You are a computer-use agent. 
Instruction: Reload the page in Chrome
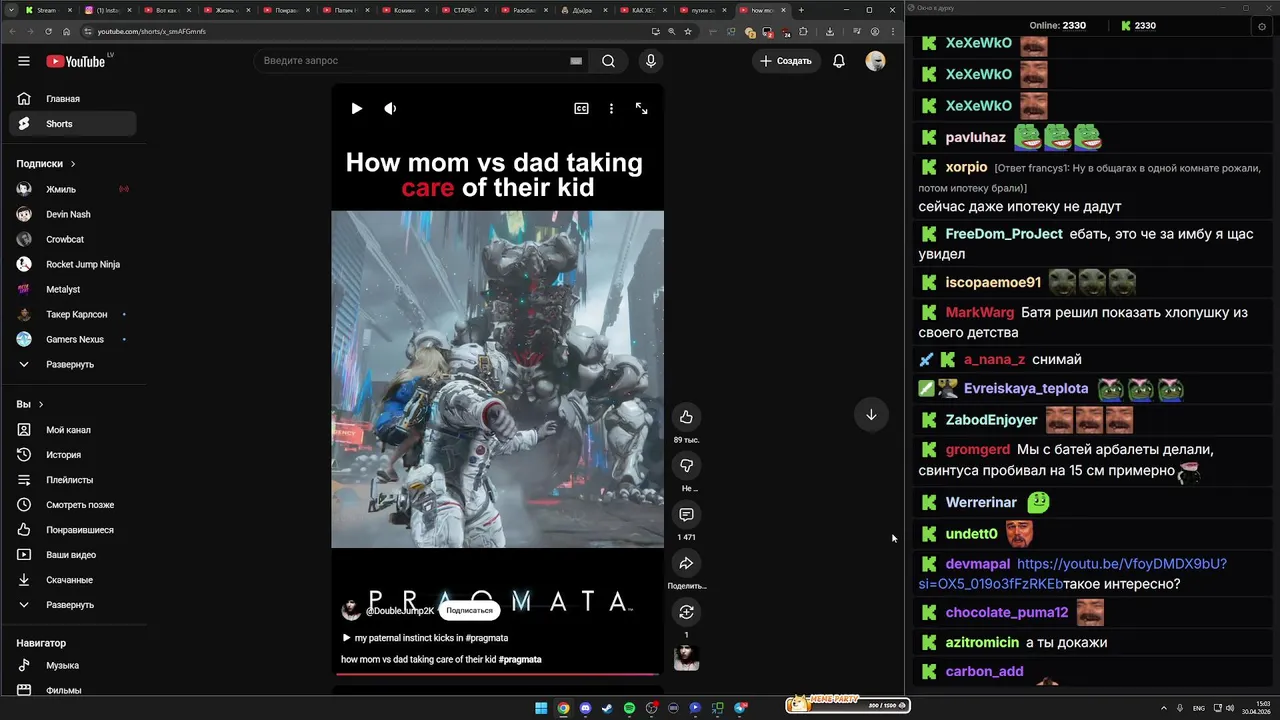click(x=48, y=31)
